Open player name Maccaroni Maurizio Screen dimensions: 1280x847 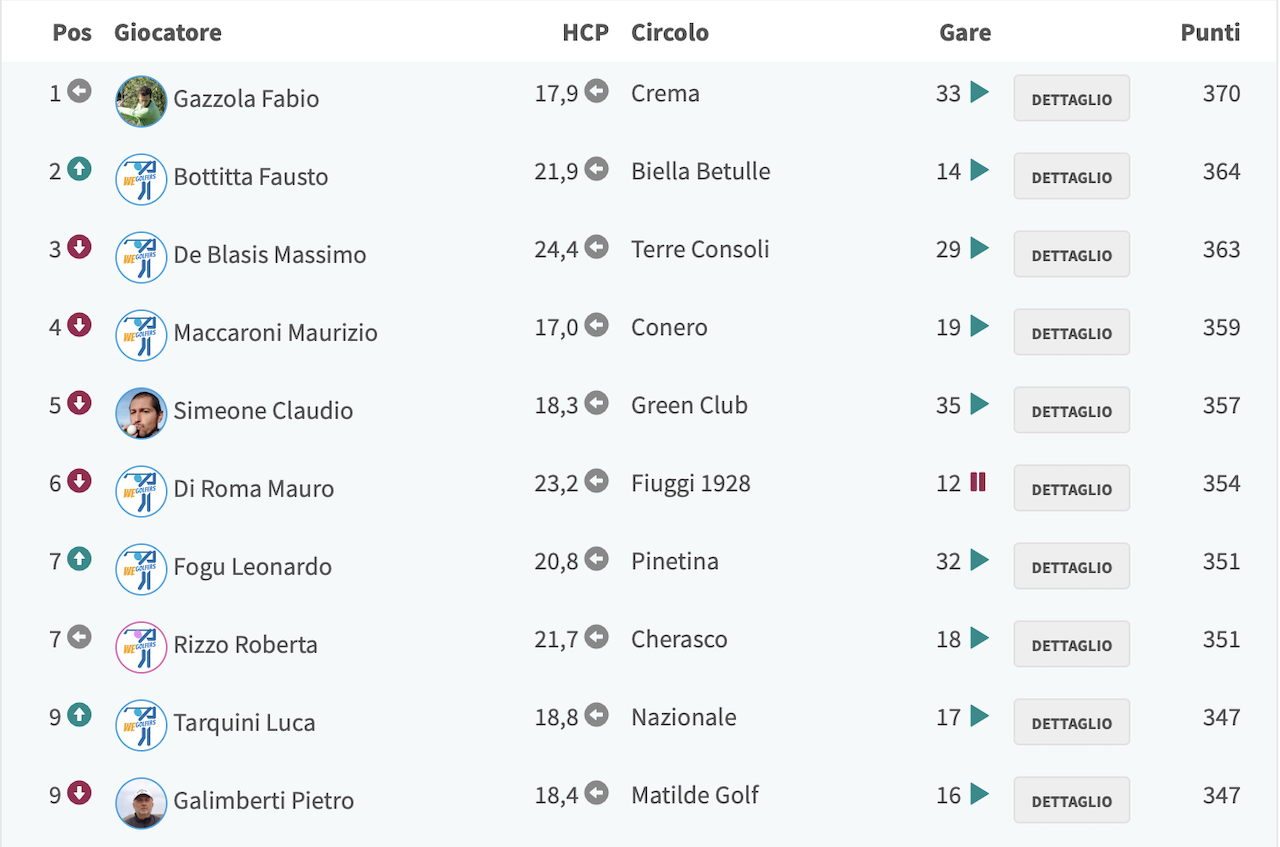(276, 333)
